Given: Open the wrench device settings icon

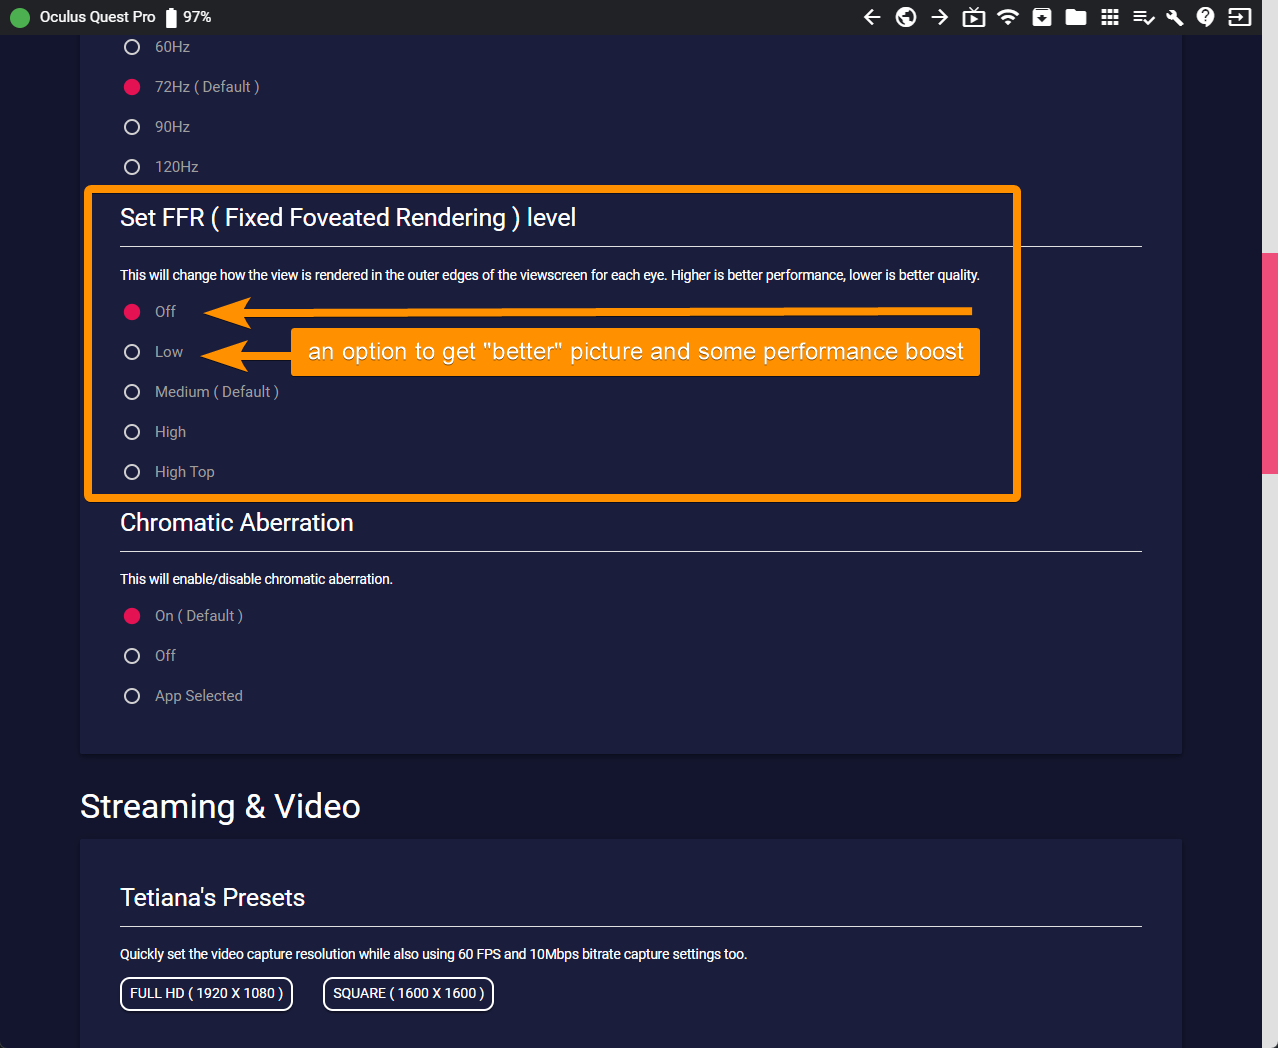Looking at the screenshot, I should 1175,17.
